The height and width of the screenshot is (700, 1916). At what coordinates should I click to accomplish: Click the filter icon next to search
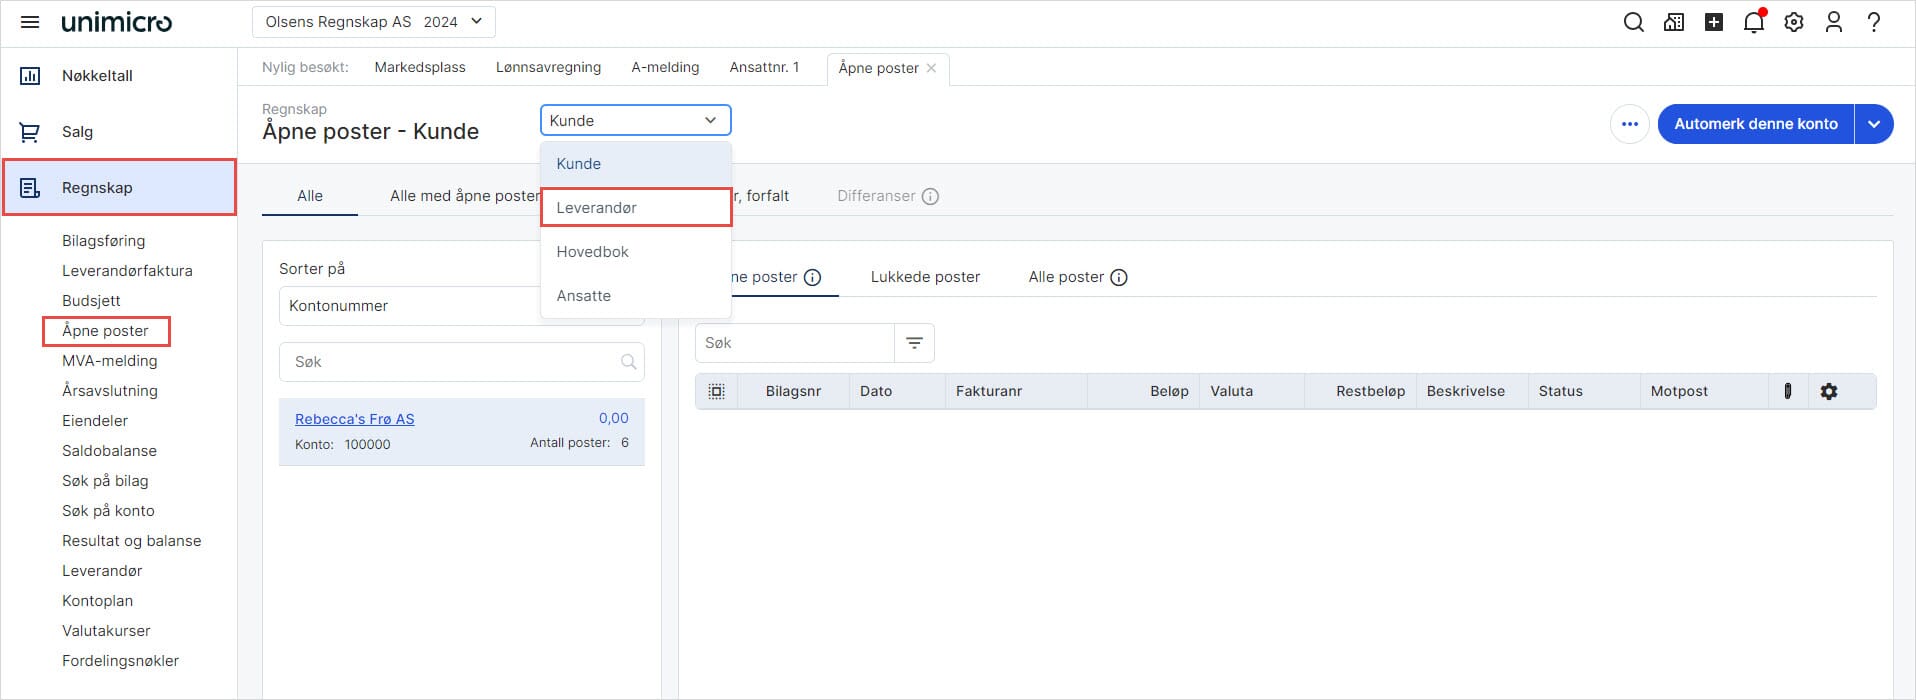pyautogui.click(x=914, y=343)
